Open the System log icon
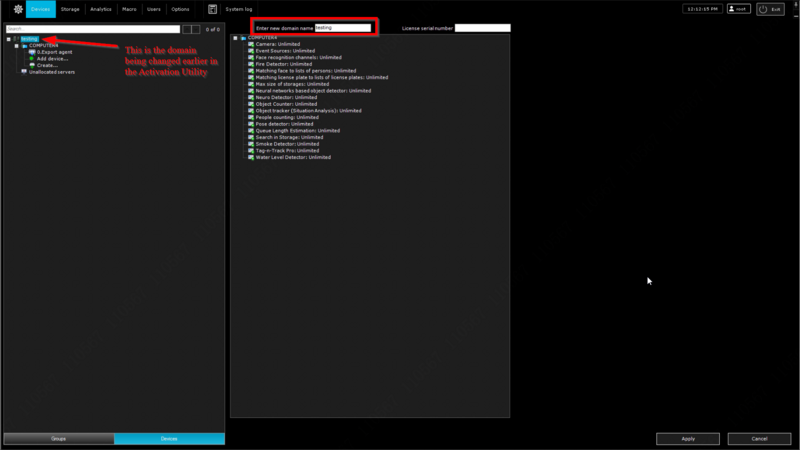 [212, 9]
